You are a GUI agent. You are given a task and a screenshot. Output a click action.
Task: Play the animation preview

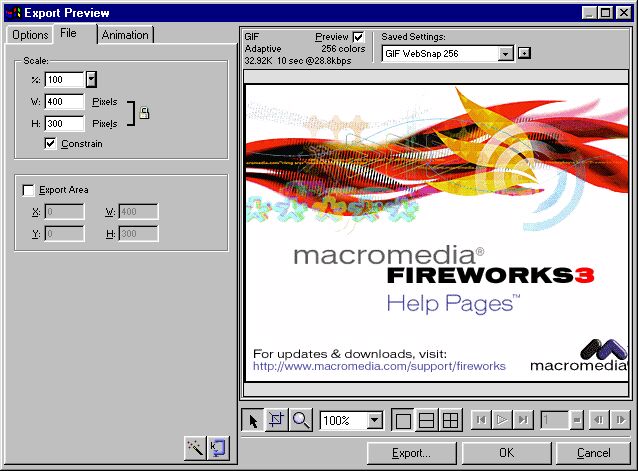tap(502, 420)
